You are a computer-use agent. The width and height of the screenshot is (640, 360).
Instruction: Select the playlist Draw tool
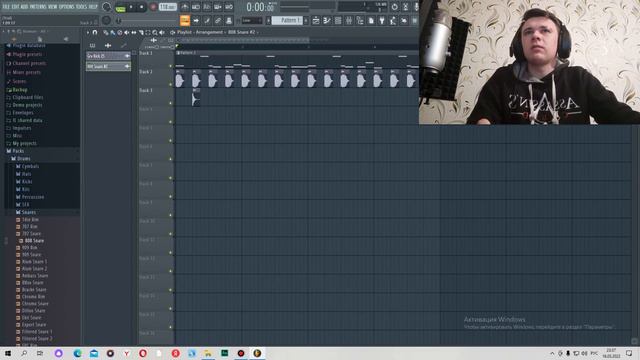pos(106,32)
